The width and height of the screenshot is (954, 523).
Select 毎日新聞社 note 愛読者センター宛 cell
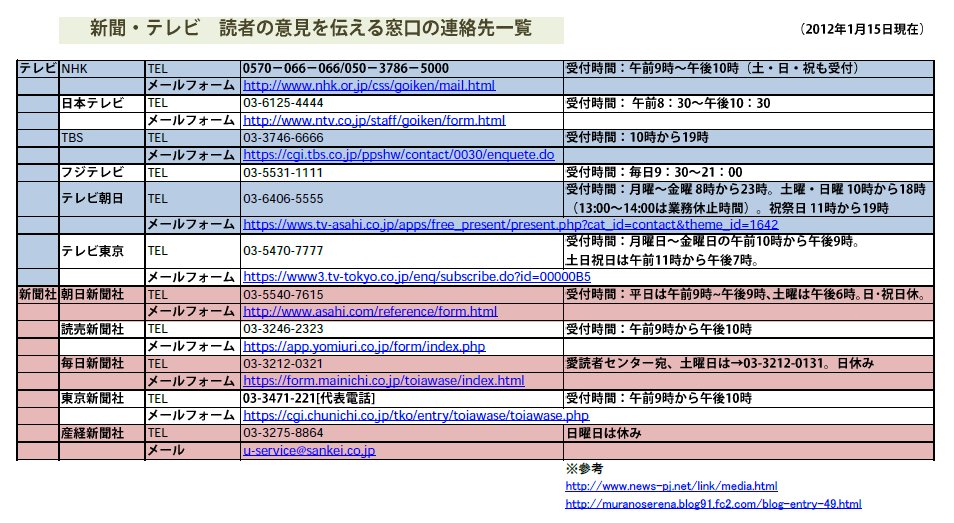749,364
